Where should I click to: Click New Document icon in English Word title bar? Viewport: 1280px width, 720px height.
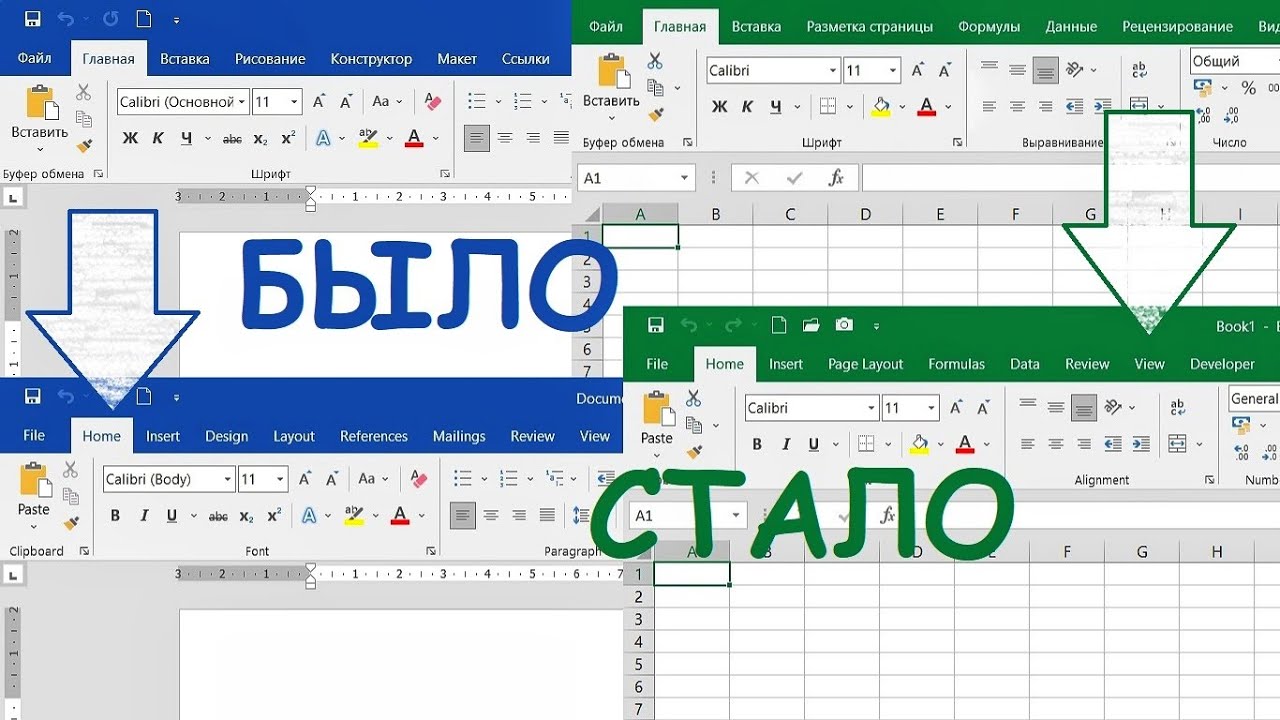(144, 397)
